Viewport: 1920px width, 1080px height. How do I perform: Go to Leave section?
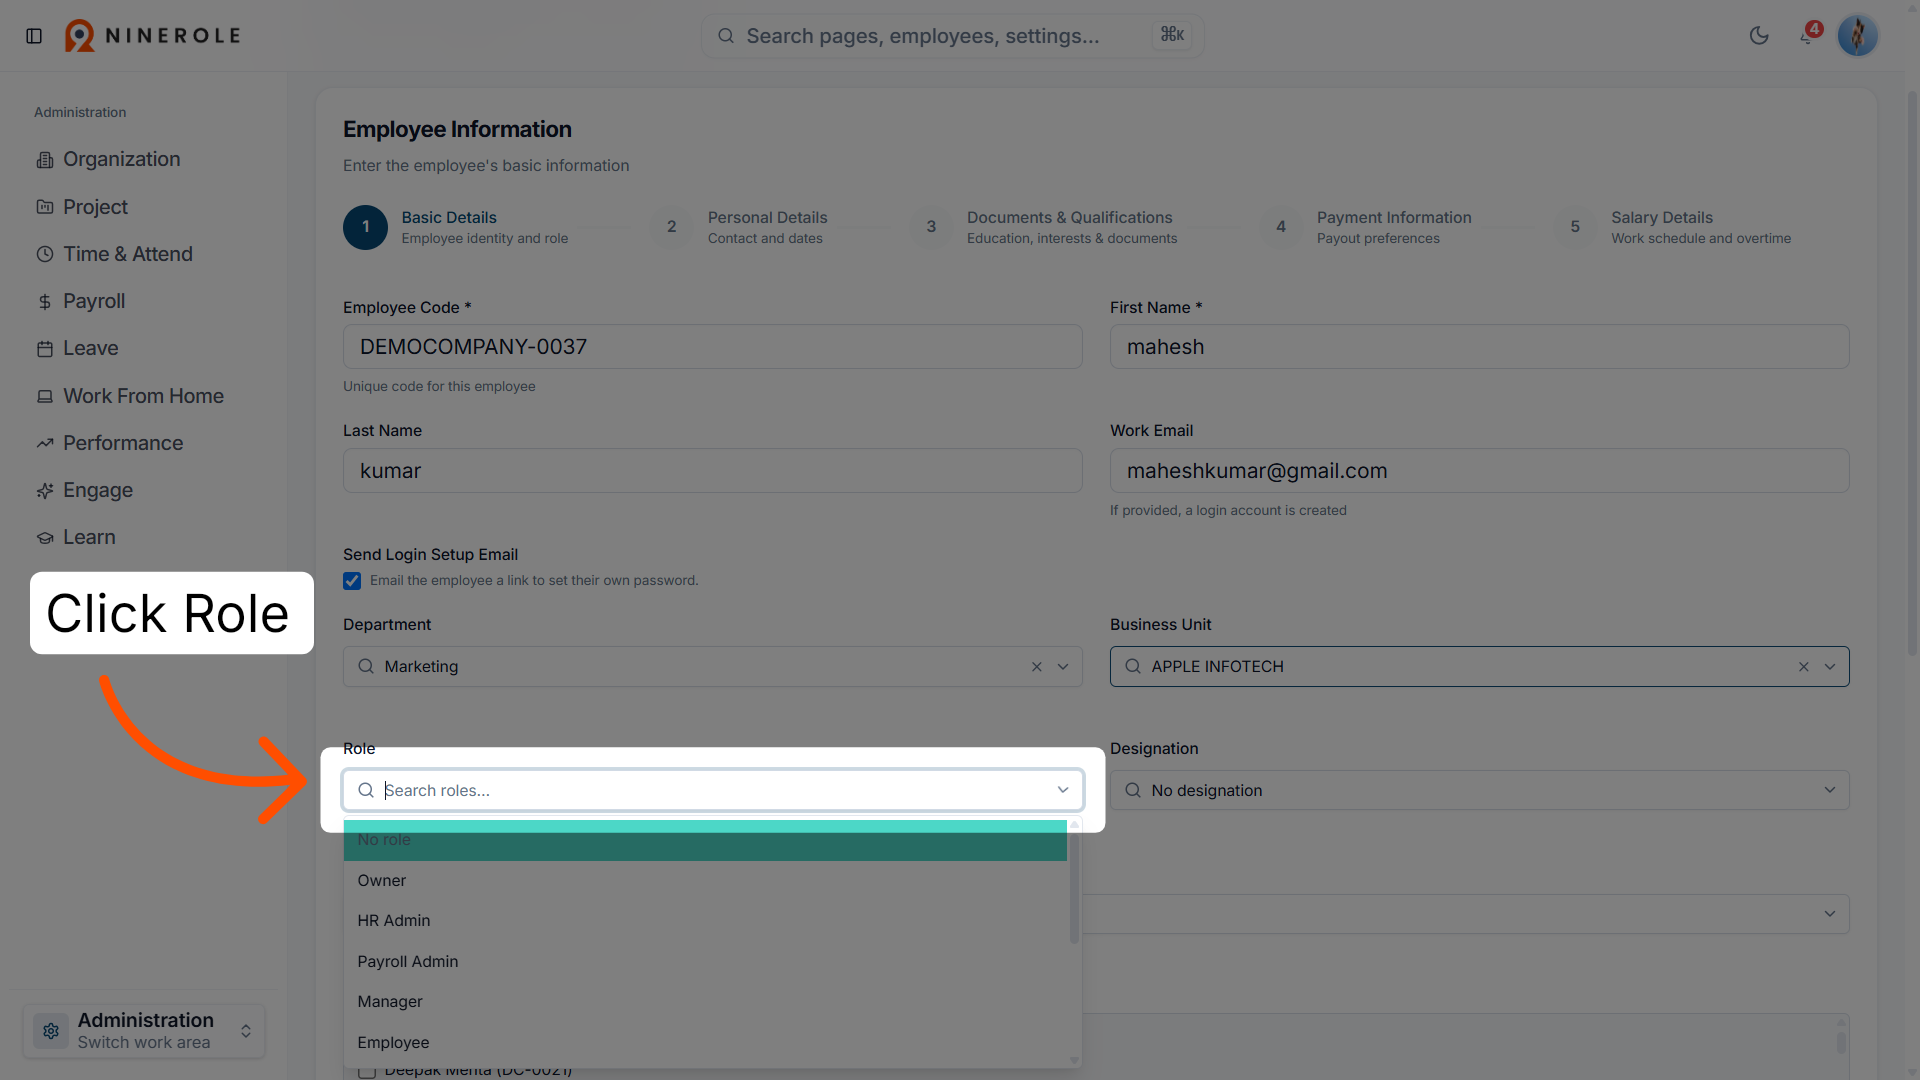77,348
